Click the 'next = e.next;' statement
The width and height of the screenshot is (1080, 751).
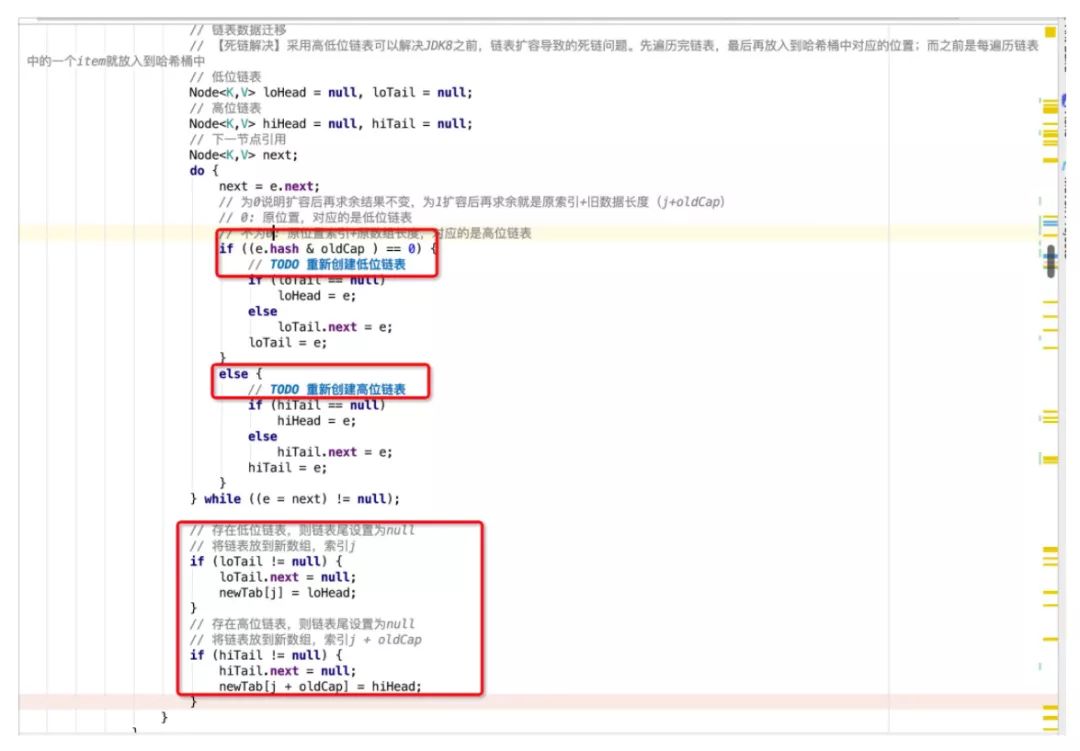(x=269, y=186)
